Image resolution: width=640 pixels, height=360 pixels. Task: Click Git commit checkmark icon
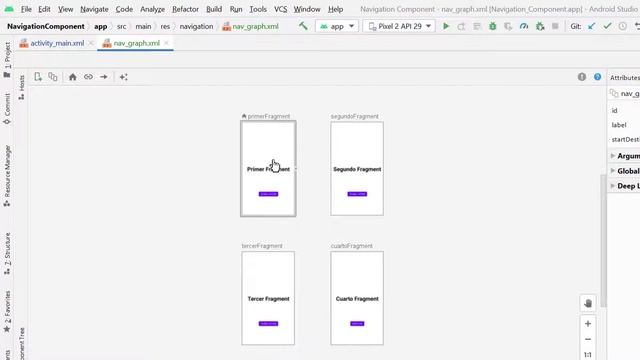click(x=607, y=26)
